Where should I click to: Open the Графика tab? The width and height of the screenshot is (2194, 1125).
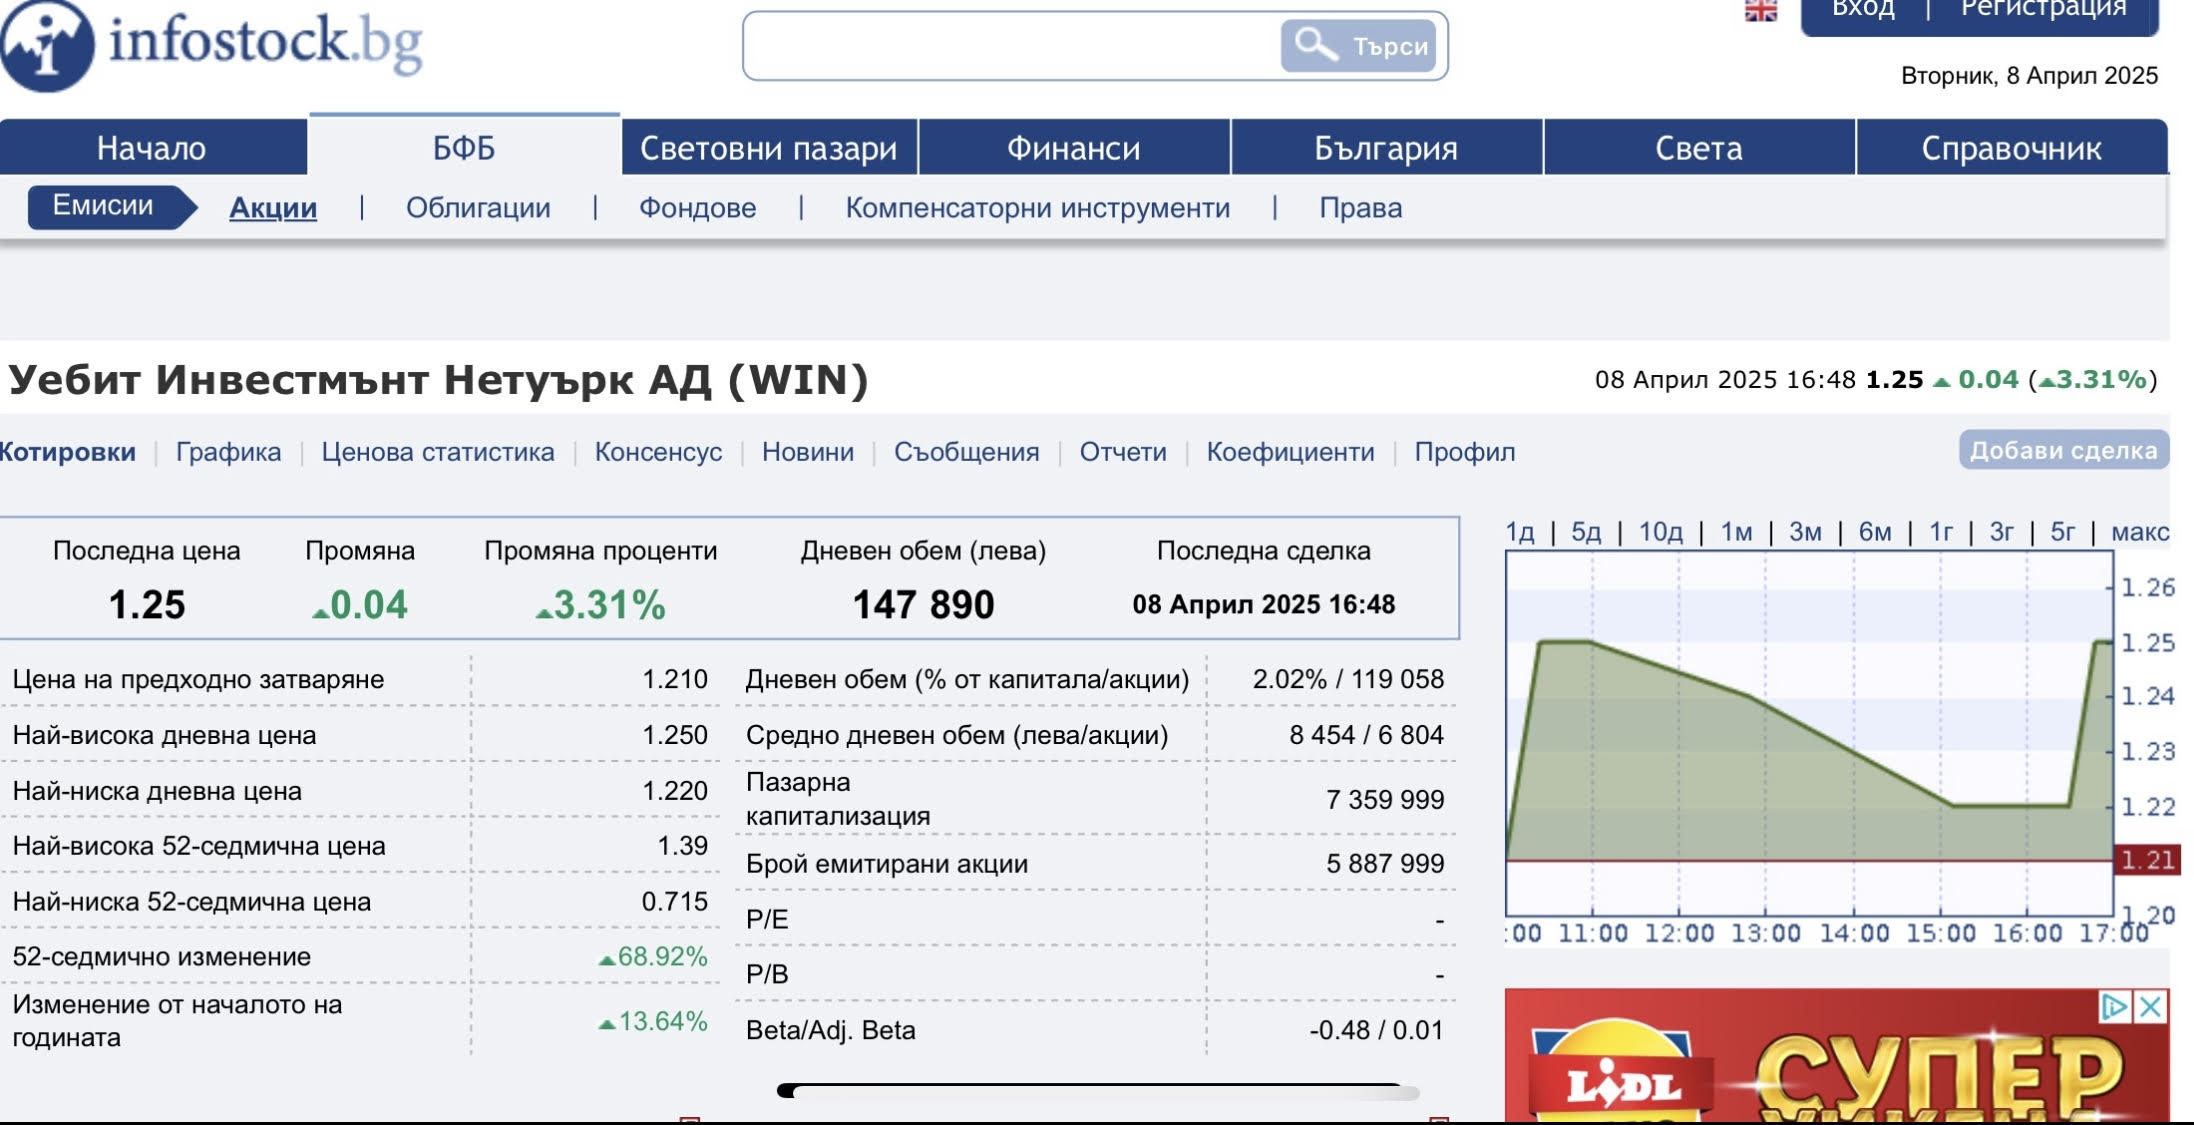(x=228, y=452)
